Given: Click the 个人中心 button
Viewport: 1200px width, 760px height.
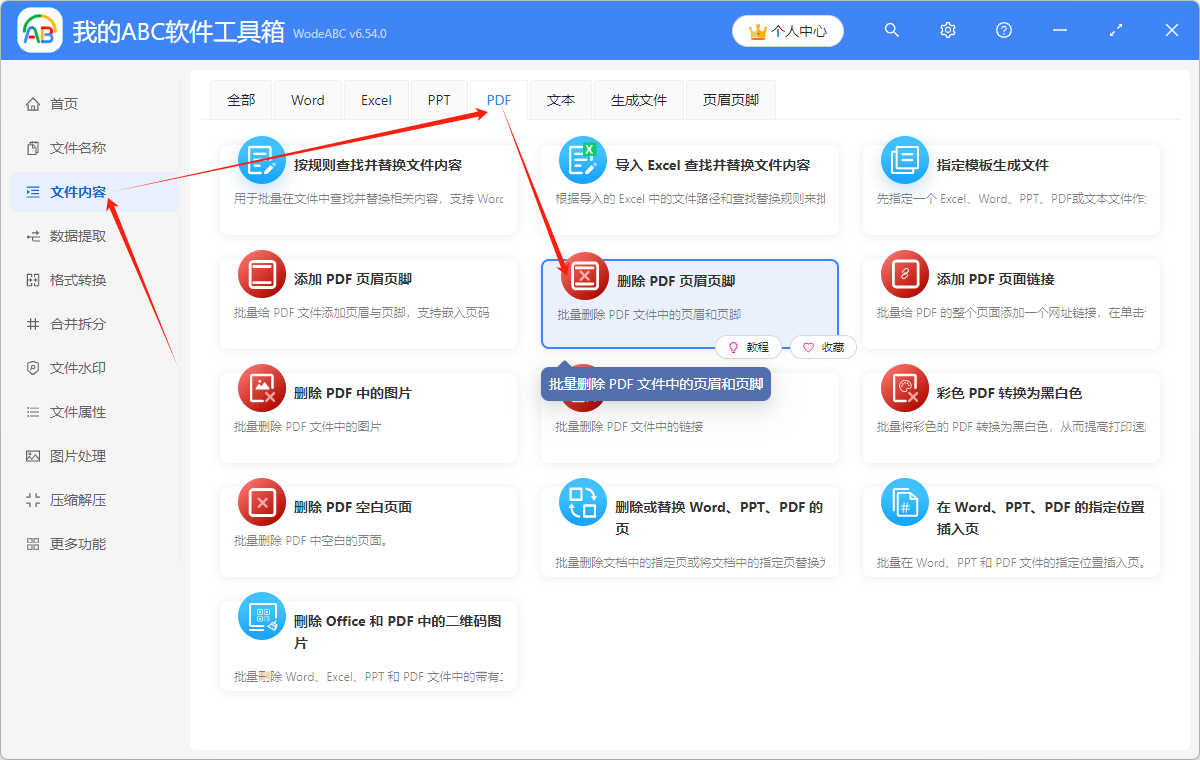Looking at the screenshot, I should coord(787,30).
